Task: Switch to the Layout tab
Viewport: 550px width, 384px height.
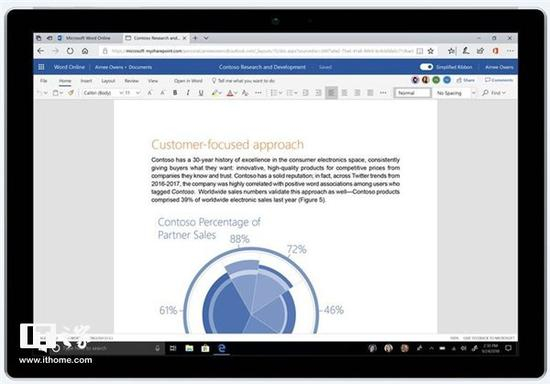Action: click(108, 81)
